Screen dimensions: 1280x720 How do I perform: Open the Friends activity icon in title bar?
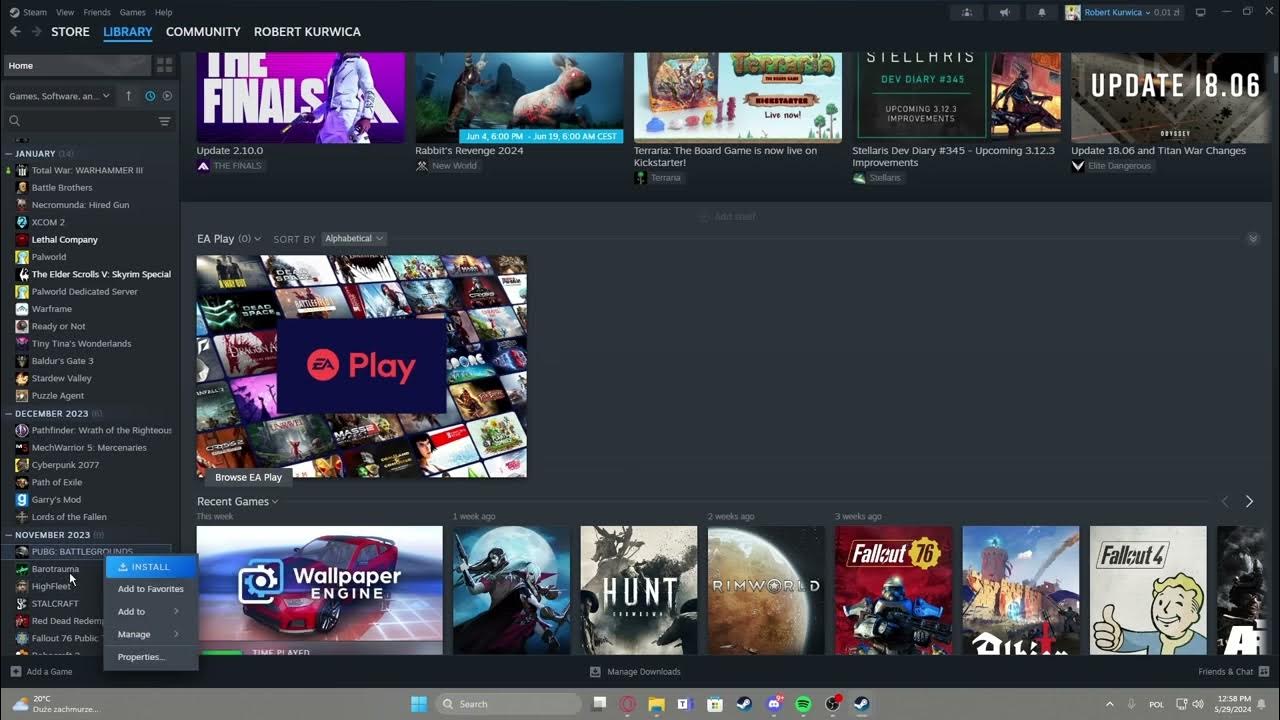point(966,12)
